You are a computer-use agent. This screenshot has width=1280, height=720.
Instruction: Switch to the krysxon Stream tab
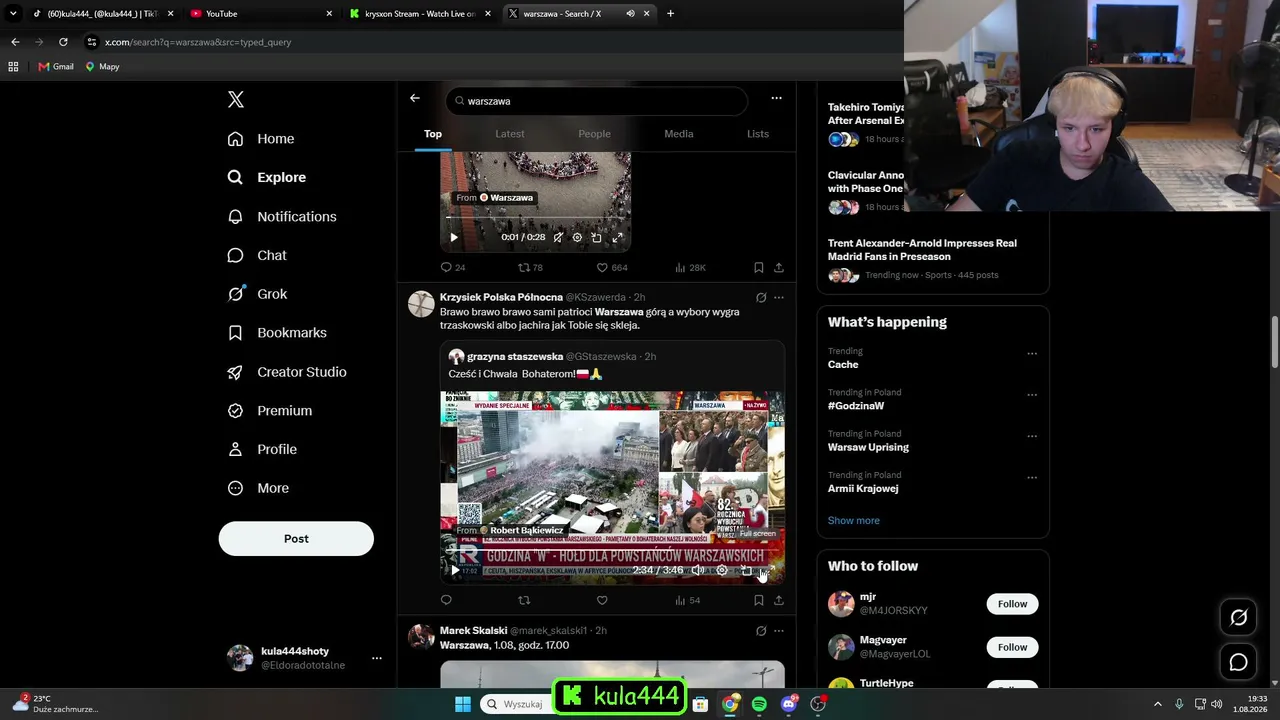tap(419, 14)
